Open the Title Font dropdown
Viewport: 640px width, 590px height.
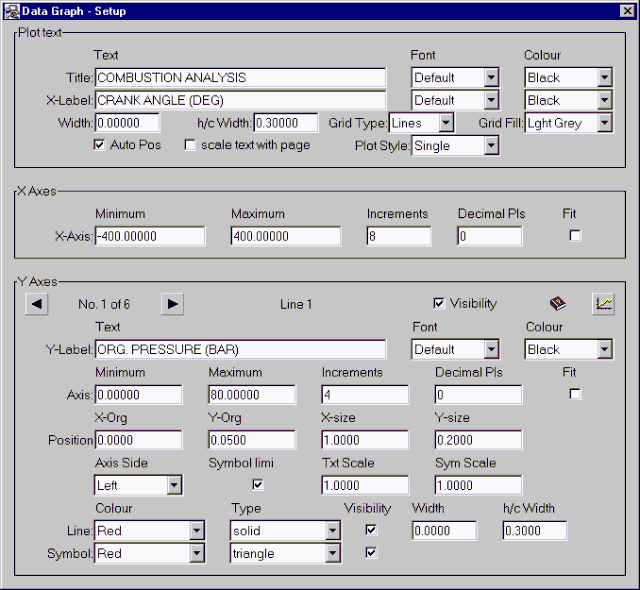coord(491,77)
